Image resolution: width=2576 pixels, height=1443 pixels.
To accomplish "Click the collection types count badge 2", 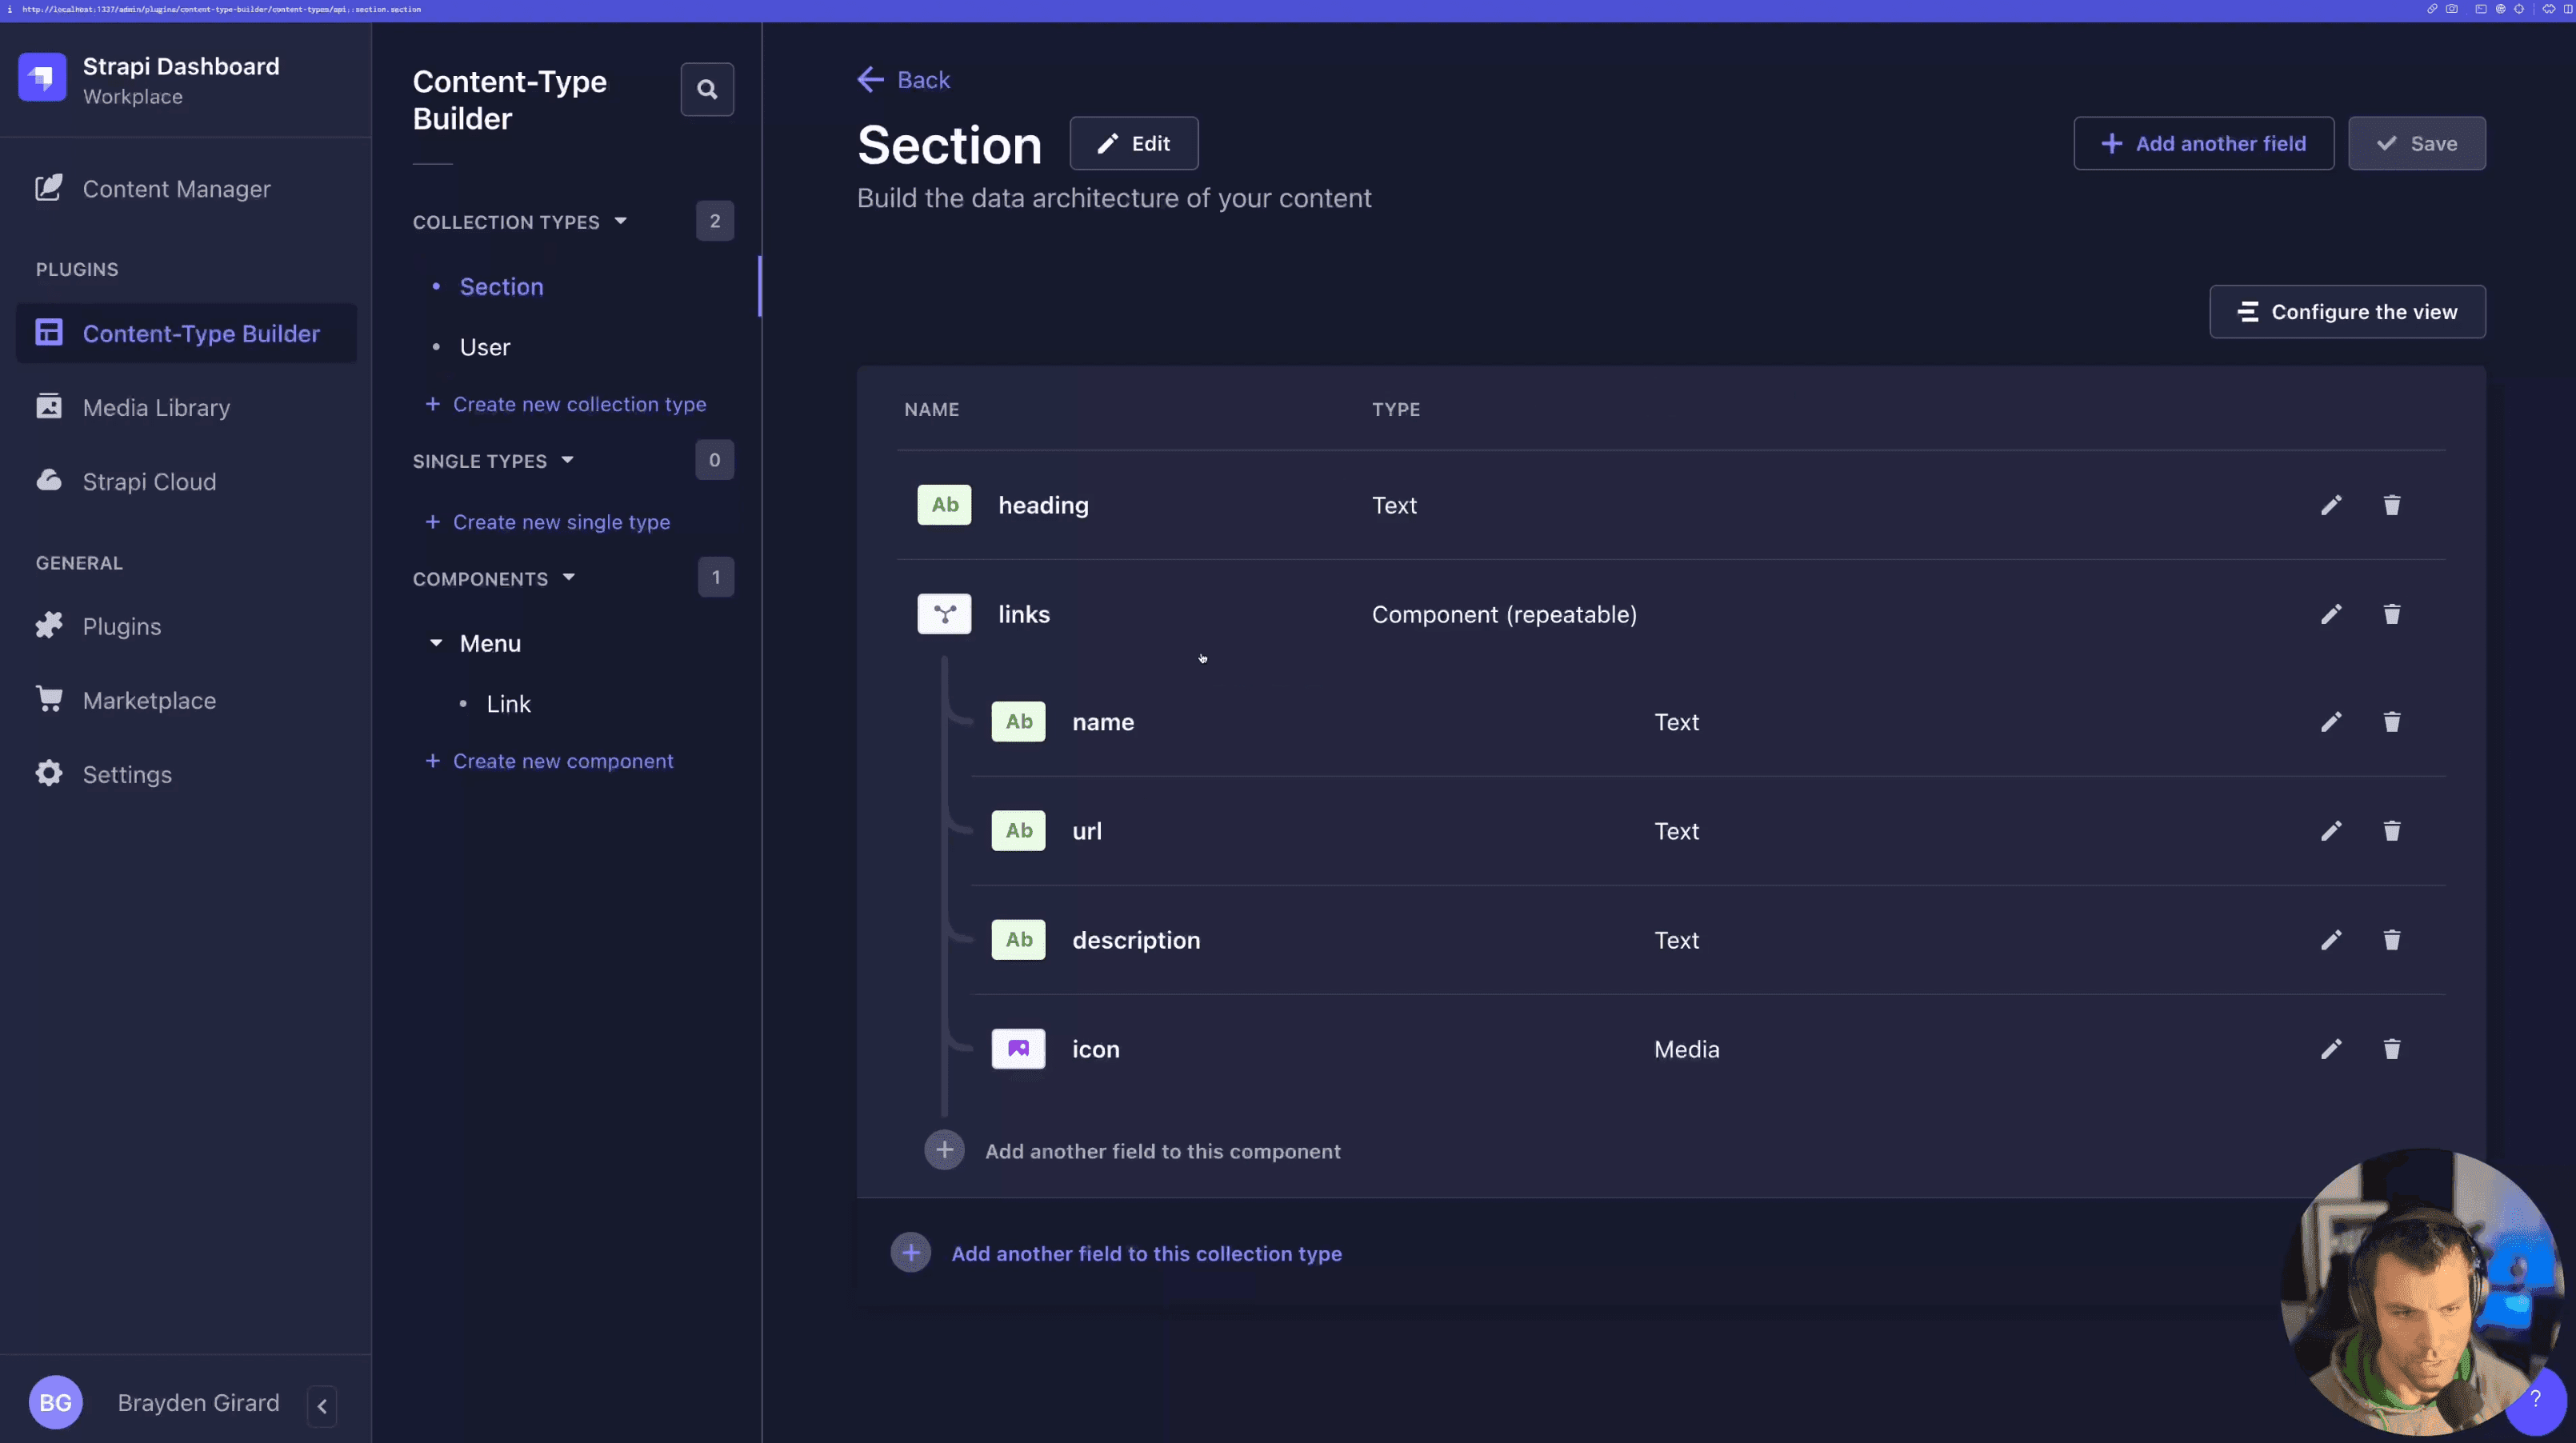I will 714,221.
